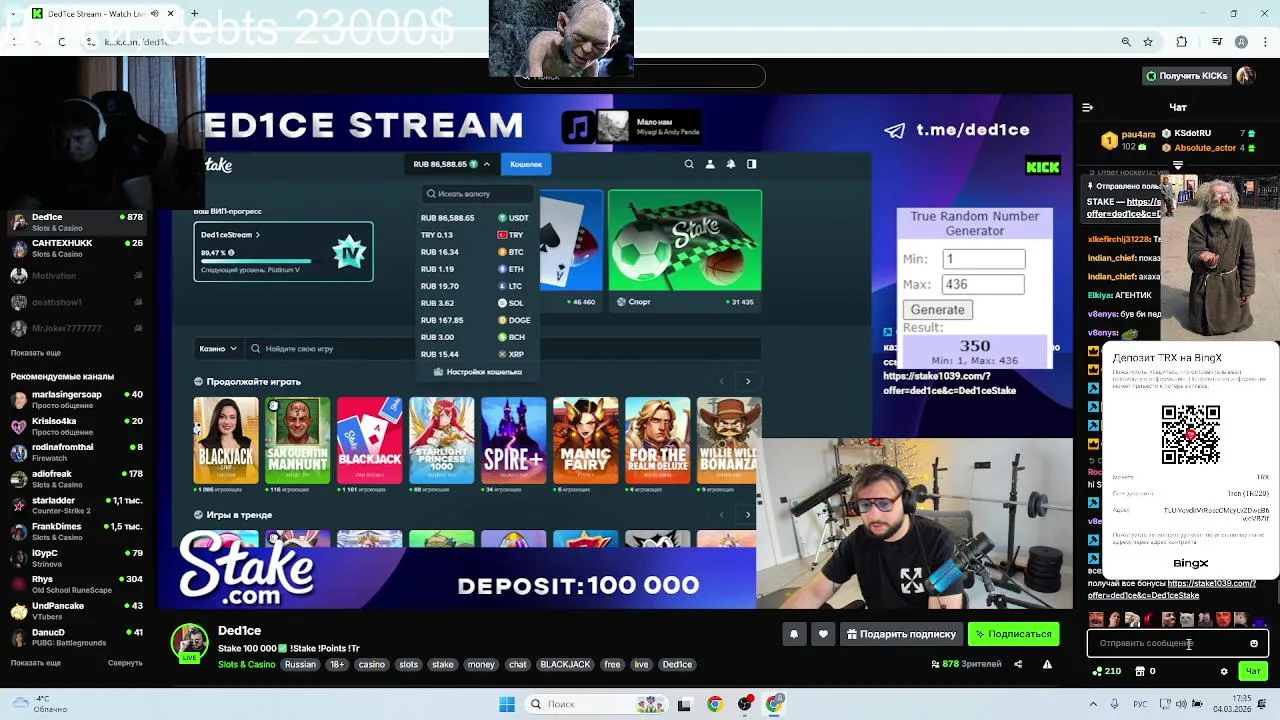Click Подарить подписку gift button
The height and width of the screenshot is (720, 1280).
[x=901, y=634]
